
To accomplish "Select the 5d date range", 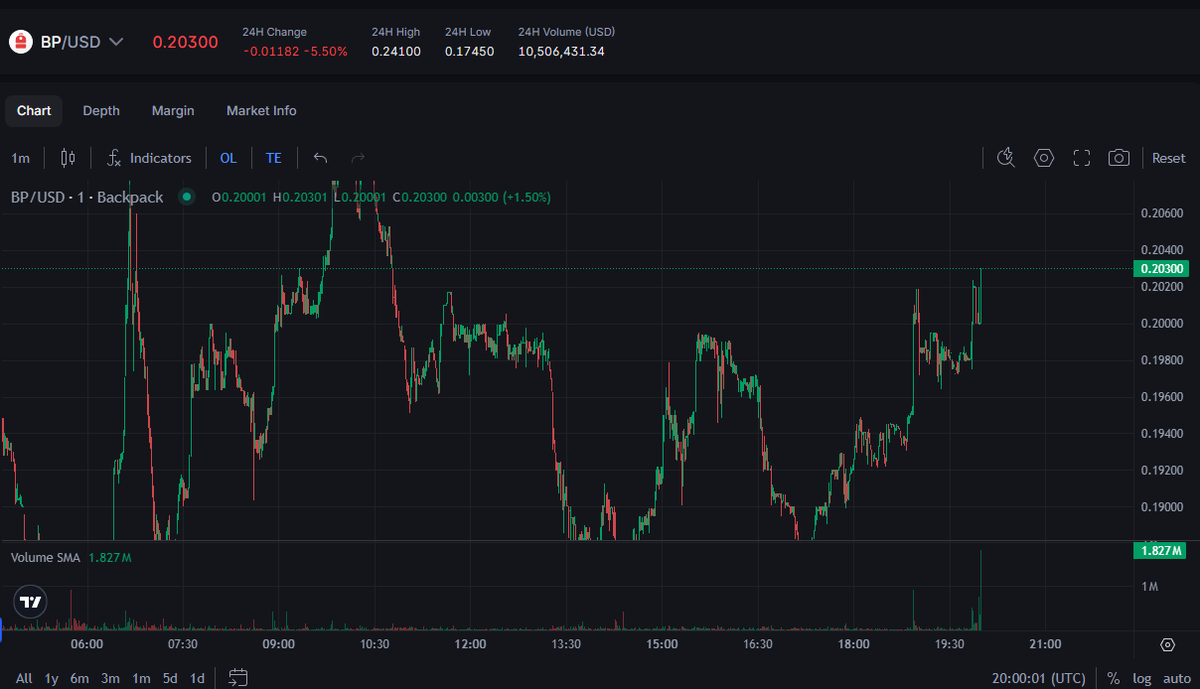I will point(171,678).
